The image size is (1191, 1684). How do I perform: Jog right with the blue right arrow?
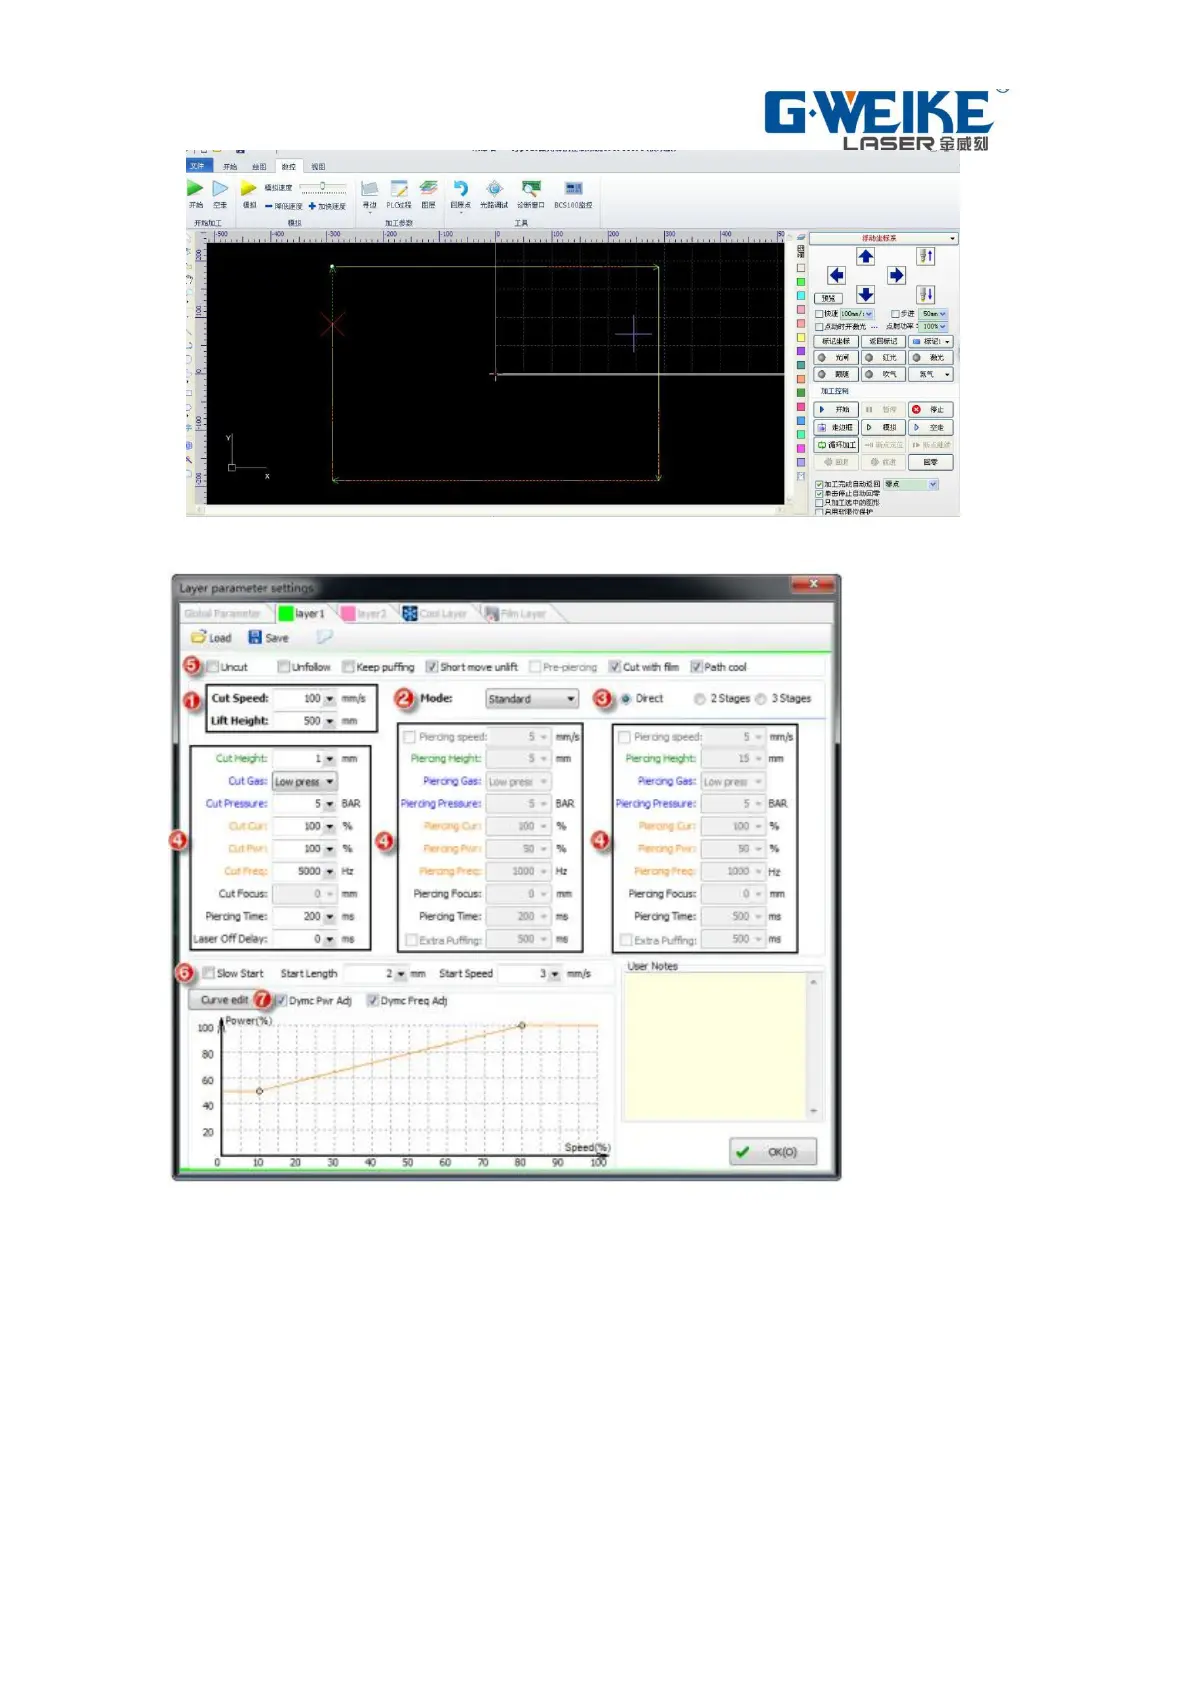click(896, 275)
